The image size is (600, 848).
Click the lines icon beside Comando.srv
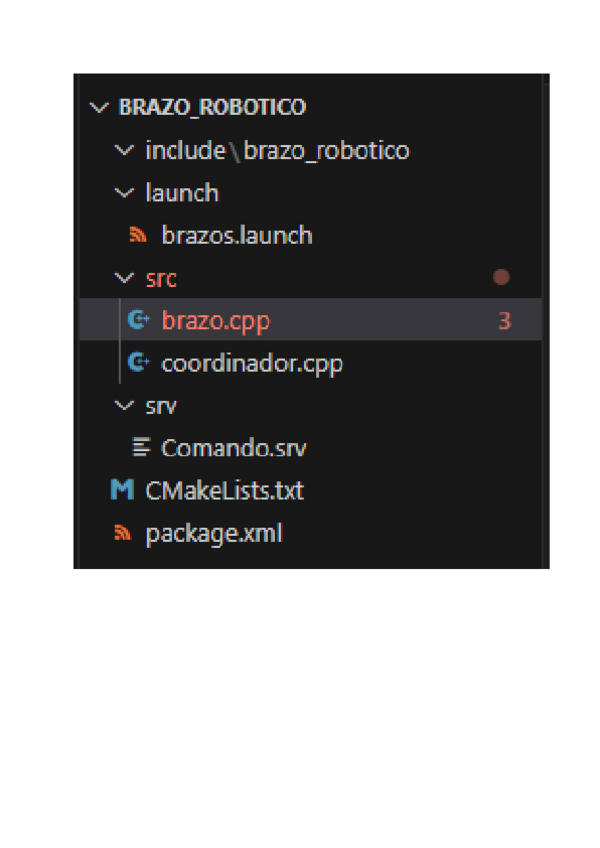click(x=141, y=448)
